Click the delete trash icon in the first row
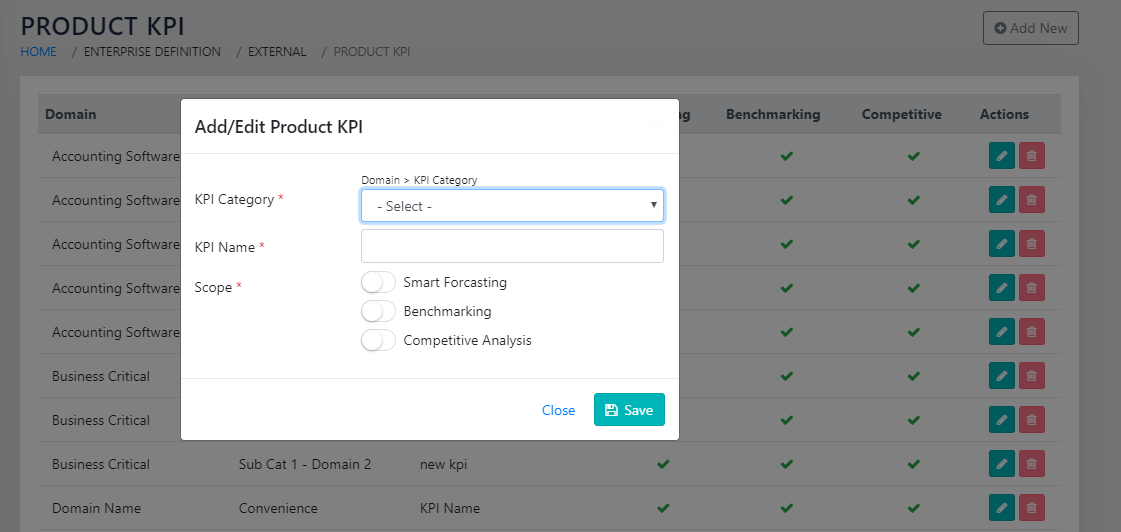This screenshot has height=532, width=1121. click(1031, 156)
